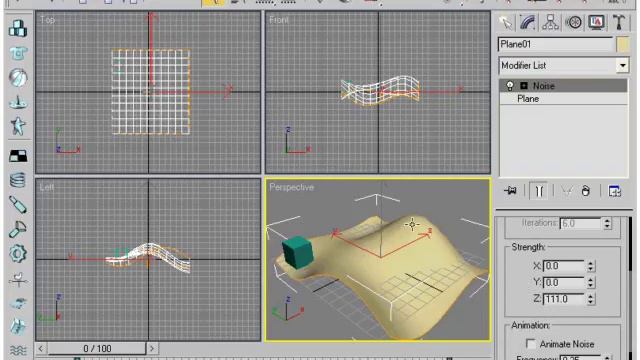Click the reactor Toy Car icon
This screenshot has height=360, width=640.
pos(18,303)
